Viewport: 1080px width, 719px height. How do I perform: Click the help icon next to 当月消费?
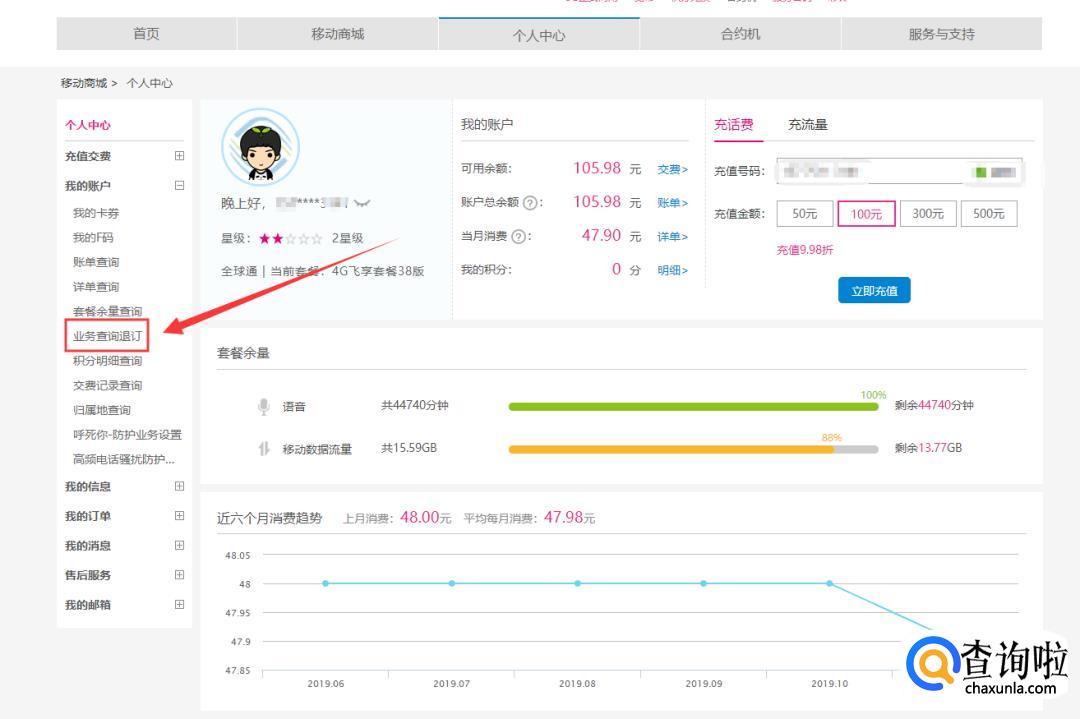click(519, 236)
